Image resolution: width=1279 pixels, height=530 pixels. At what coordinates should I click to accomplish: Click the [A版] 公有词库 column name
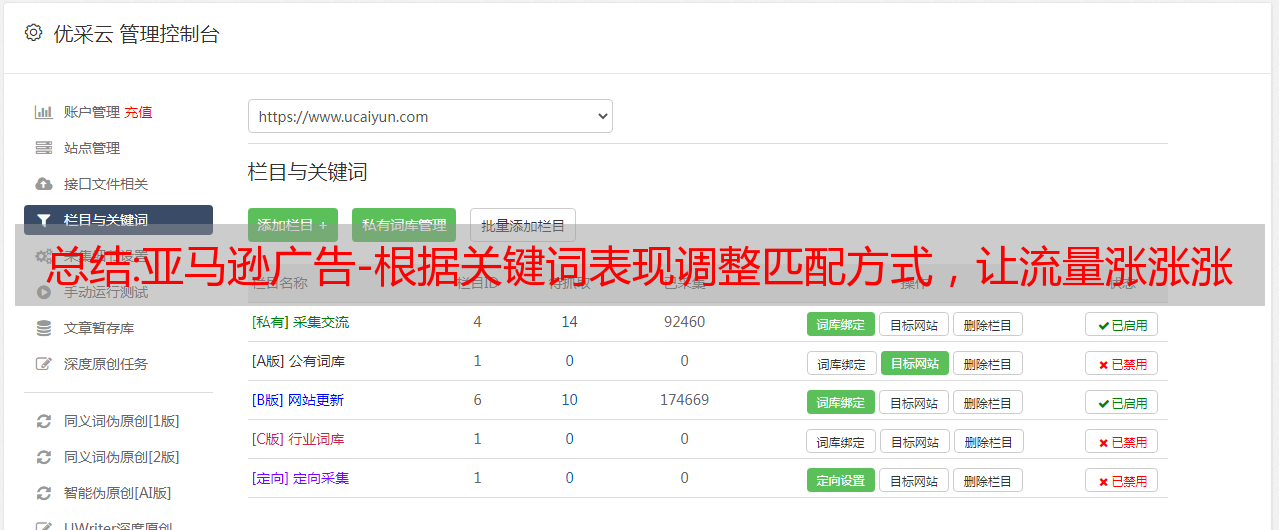pyautogui.click(x=298, y=361)
